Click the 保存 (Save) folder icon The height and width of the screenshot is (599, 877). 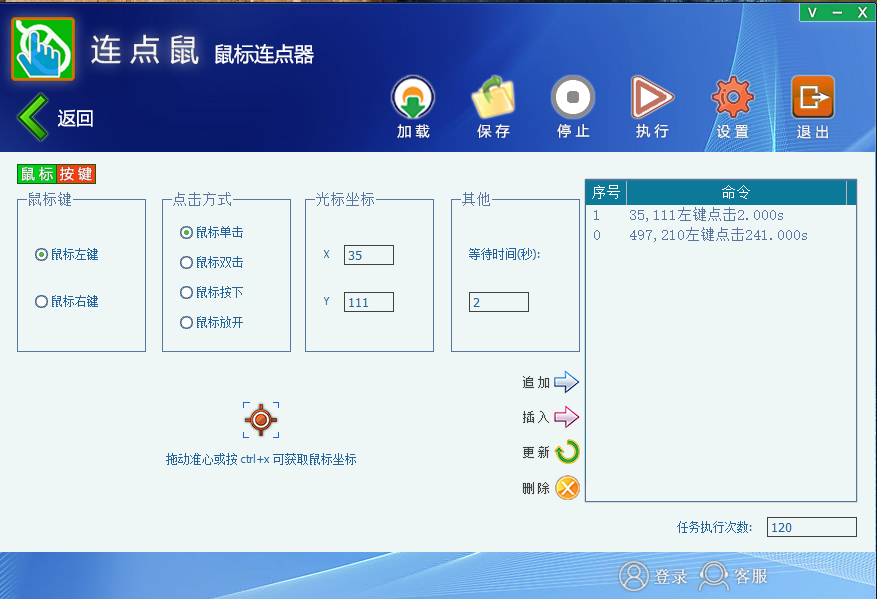click(x=493, y=99)
